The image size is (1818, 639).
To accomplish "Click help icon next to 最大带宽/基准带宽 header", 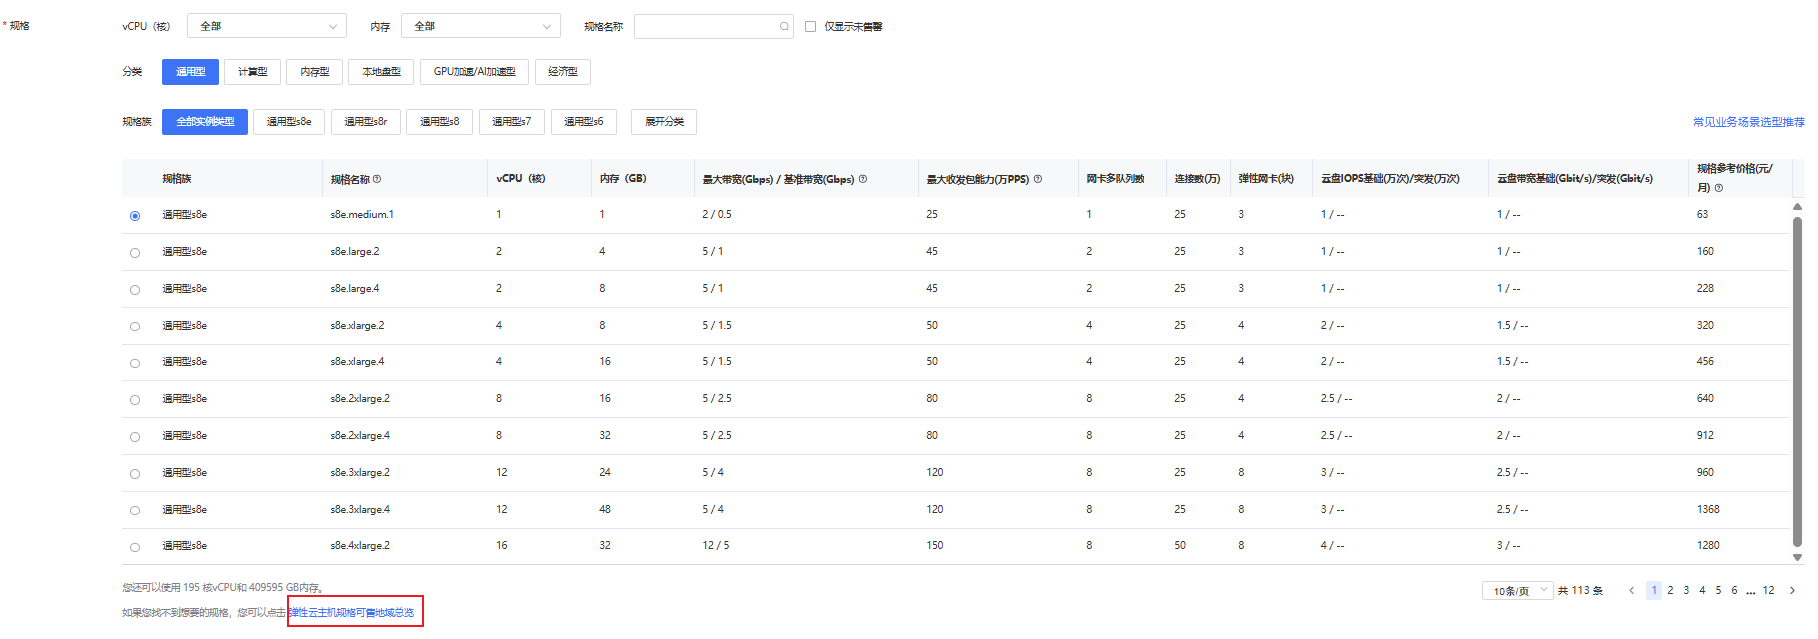I will (x=863, y=180).
